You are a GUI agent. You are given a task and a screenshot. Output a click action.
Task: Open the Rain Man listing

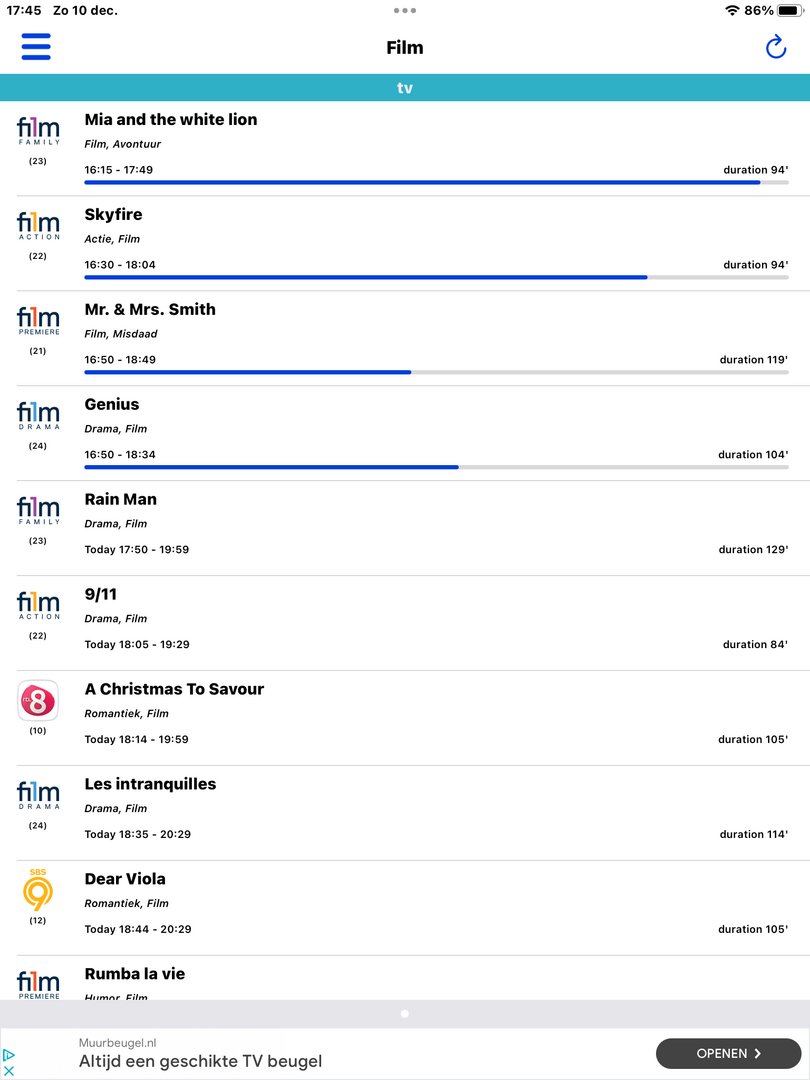pos(121,499)
